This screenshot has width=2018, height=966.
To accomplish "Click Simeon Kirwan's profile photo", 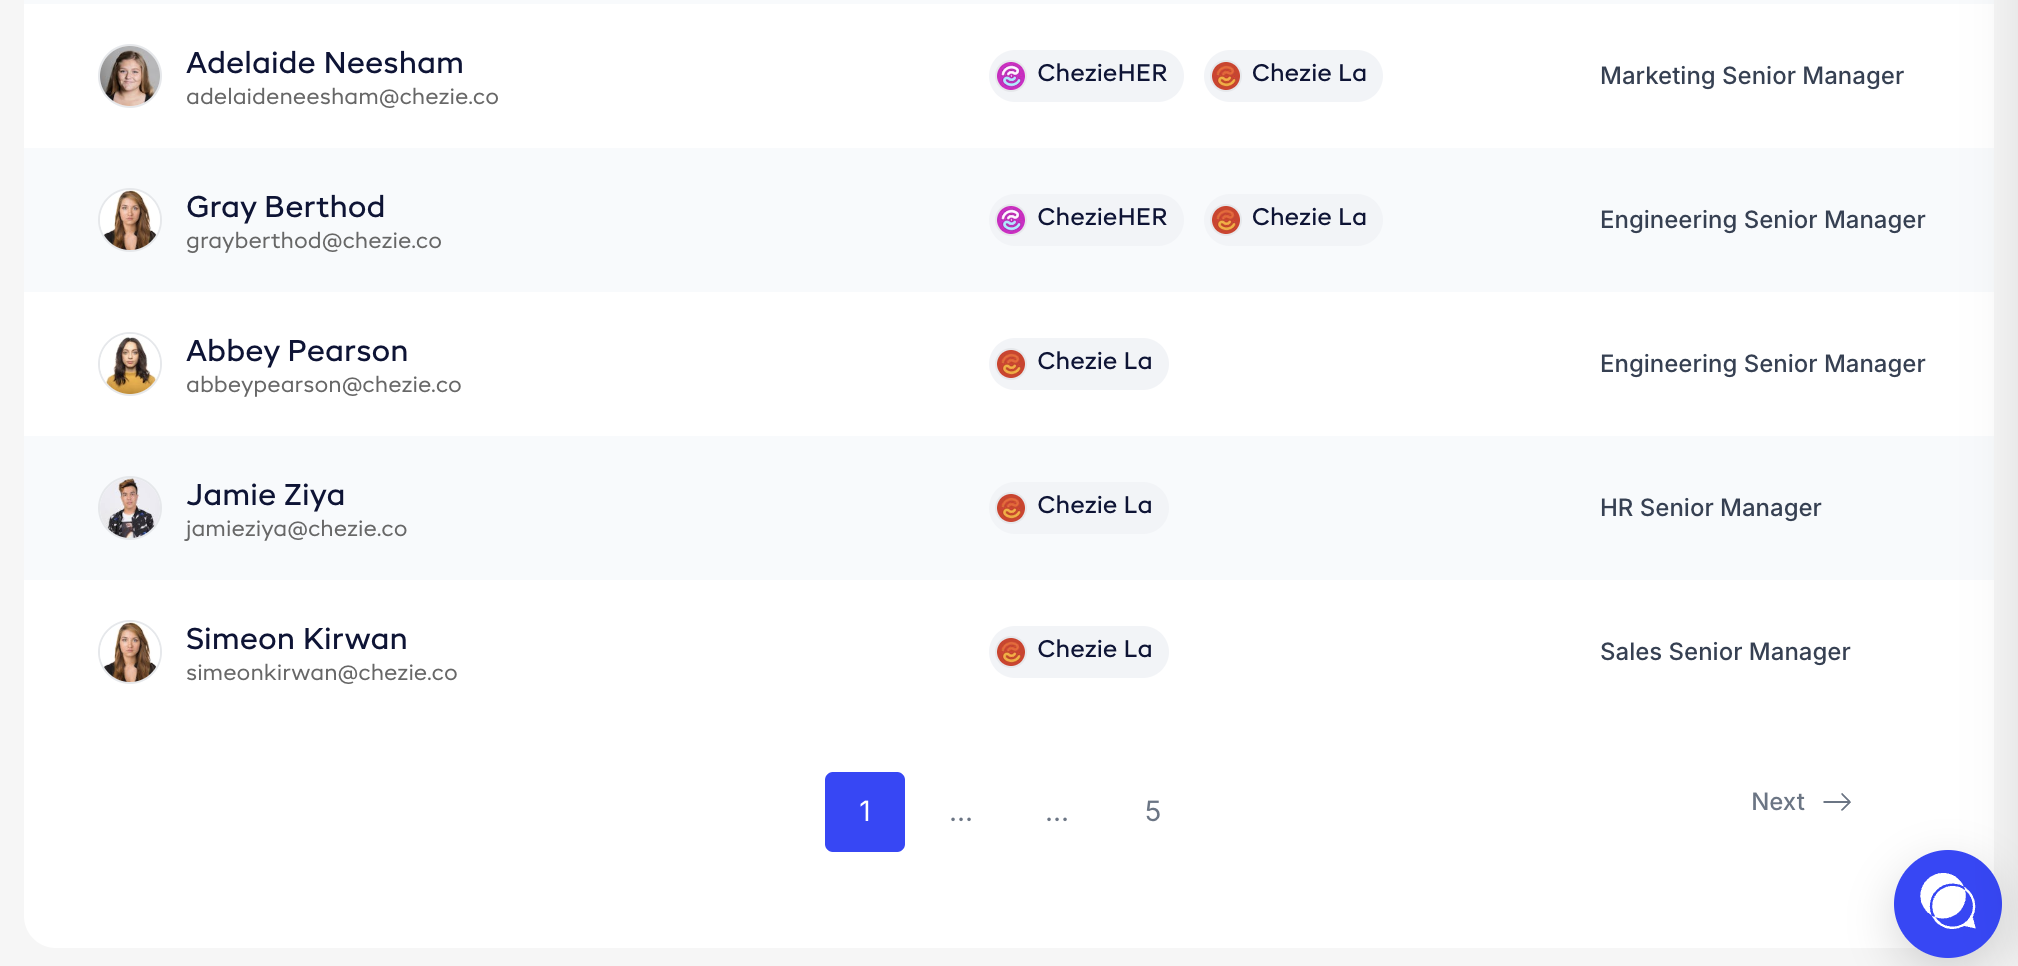I will (130, 652).
